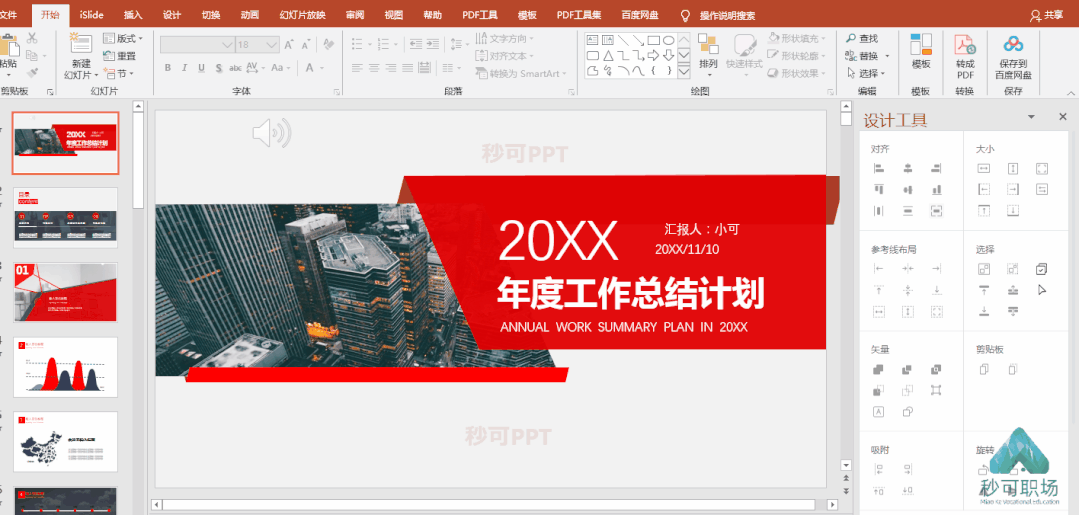
Task: Click the 模板 template icon button
Action: point(921,52)
